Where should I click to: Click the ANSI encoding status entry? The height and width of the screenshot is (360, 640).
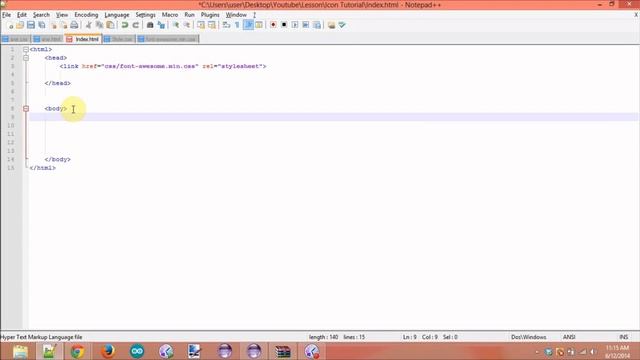pos(569,337)
